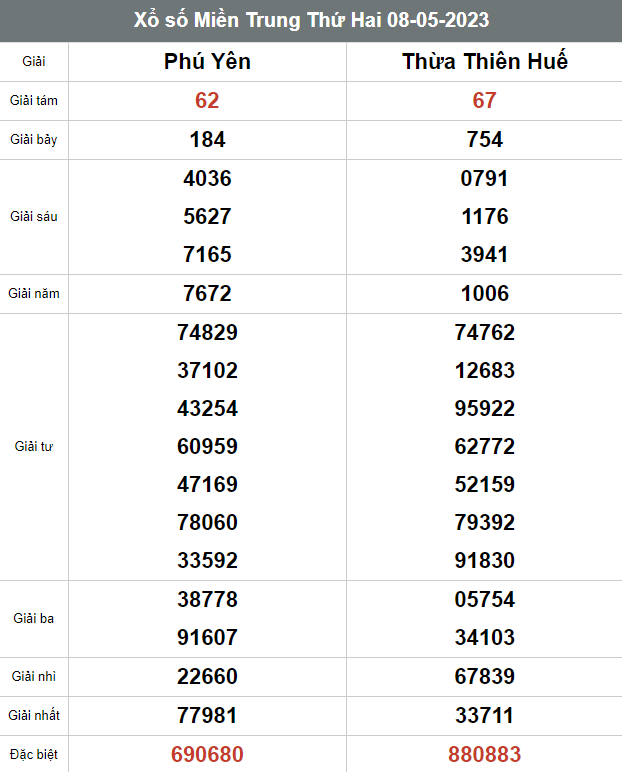Click the Giải năm row label
This screenshot has height=772, width=622.
pos(34,294)
